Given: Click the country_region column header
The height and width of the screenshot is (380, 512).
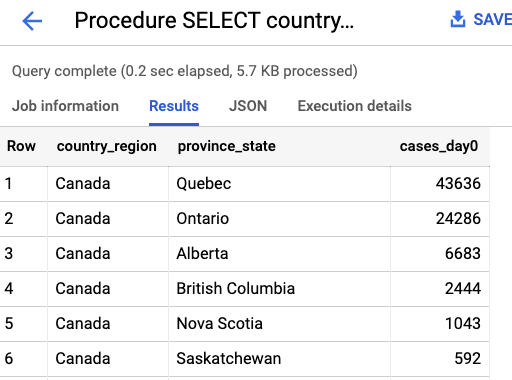Looking at the screenshot, I should pos(107,146).
